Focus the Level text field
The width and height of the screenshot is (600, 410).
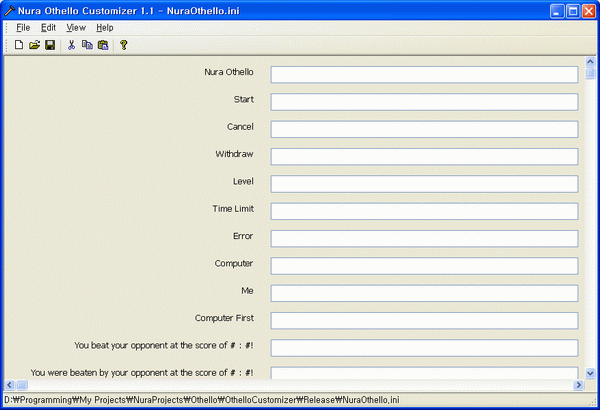pyautogui.click(x=424, y=184)
